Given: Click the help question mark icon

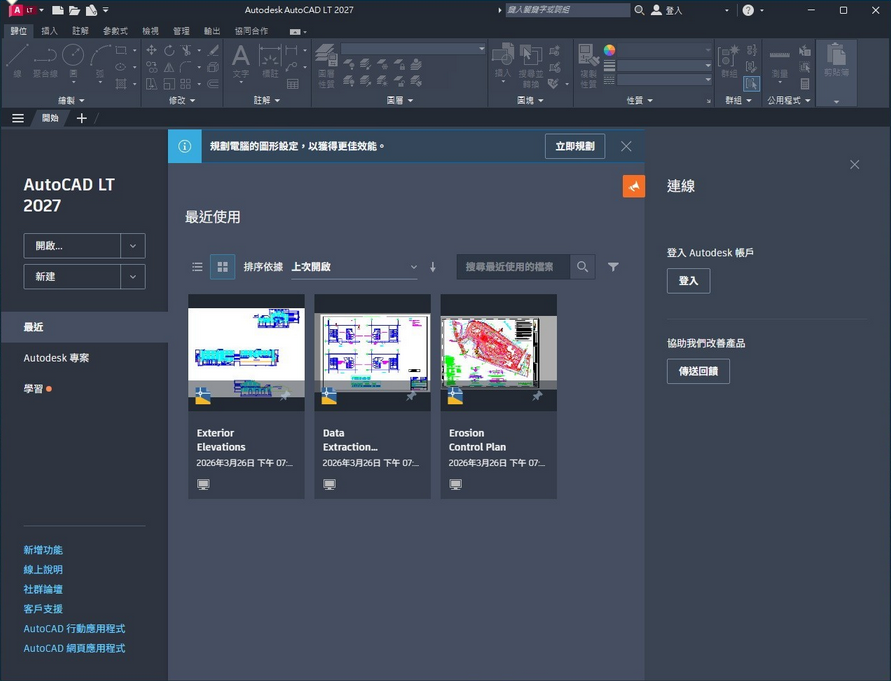Looking at the screenshot, I should (x=748, y=10).
